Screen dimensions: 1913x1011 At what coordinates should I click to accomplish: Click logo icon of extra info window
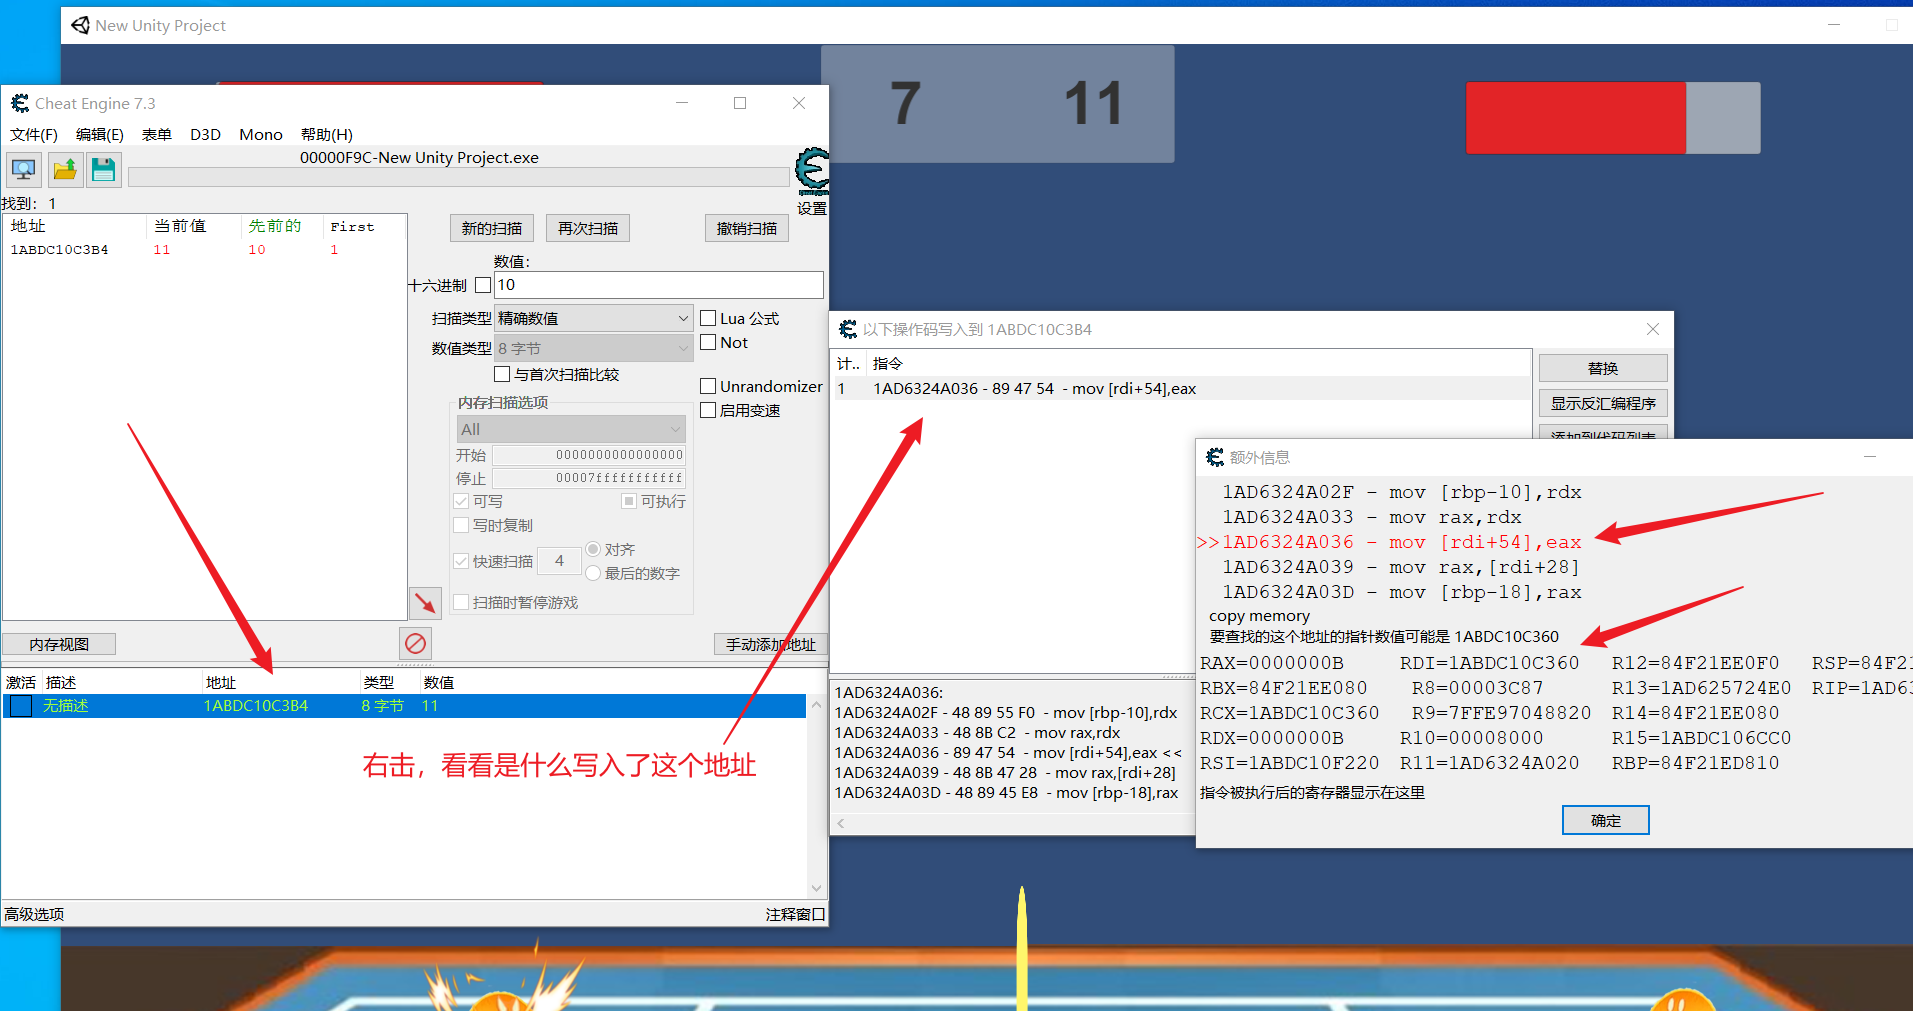click(x=1215, y=457)
